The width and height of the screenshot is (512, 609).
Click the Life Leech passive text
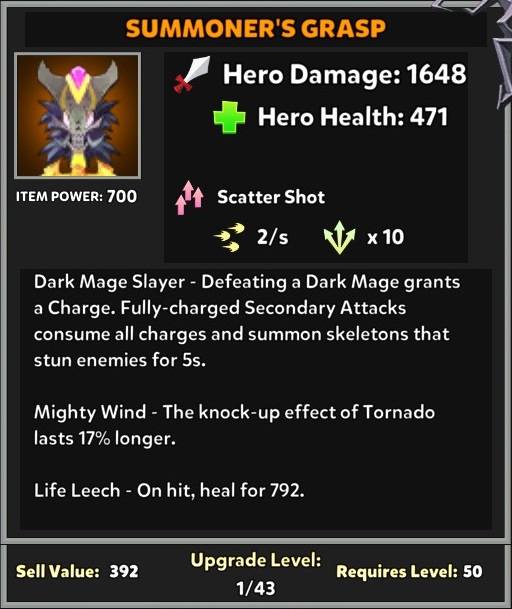[169, 490]
